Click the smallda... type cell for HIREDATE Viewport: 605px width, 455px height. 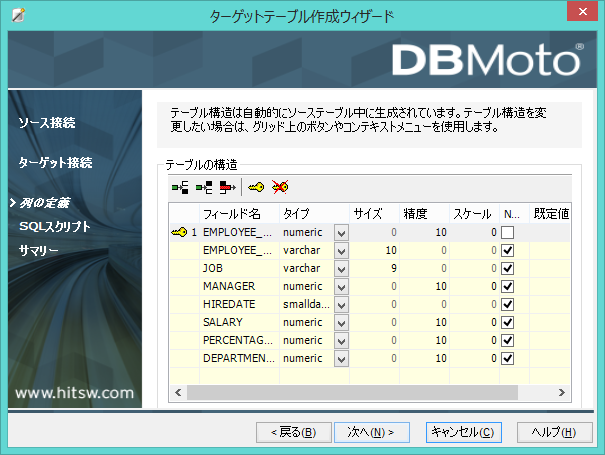[x=307, y=304]
